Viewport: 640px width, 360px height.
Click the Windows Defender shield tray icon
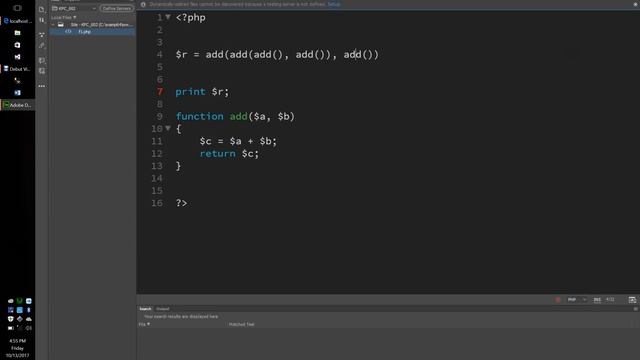(11, 319)
